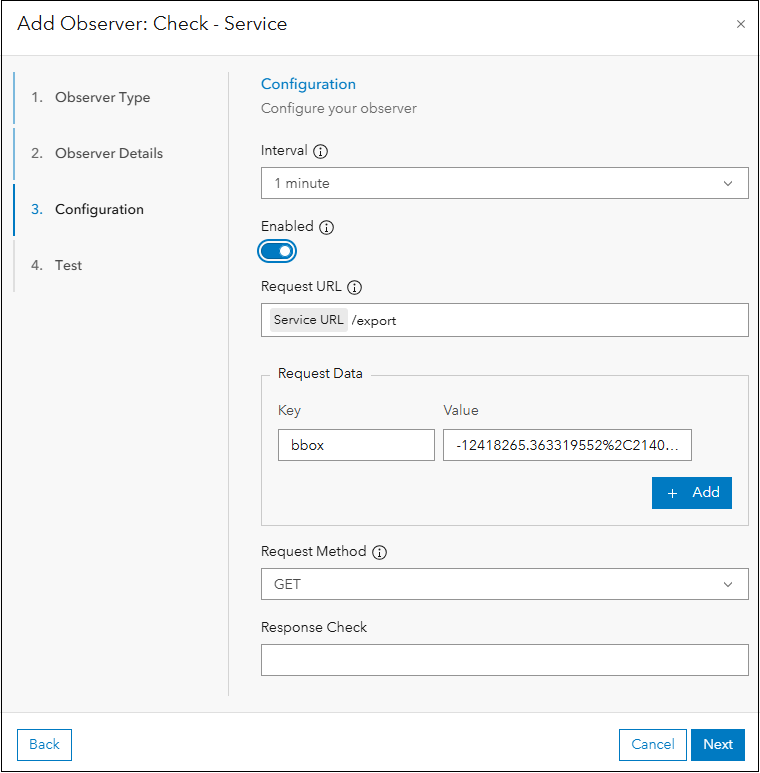Select the Configuration step
The image size is (760, 773).
coord(99,210)
